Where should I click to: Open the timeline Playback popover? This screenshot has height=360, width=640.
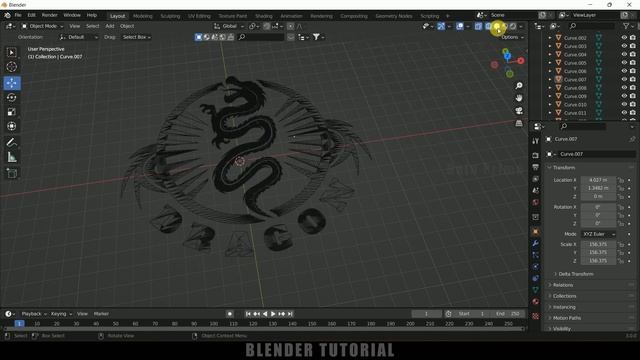33,314
